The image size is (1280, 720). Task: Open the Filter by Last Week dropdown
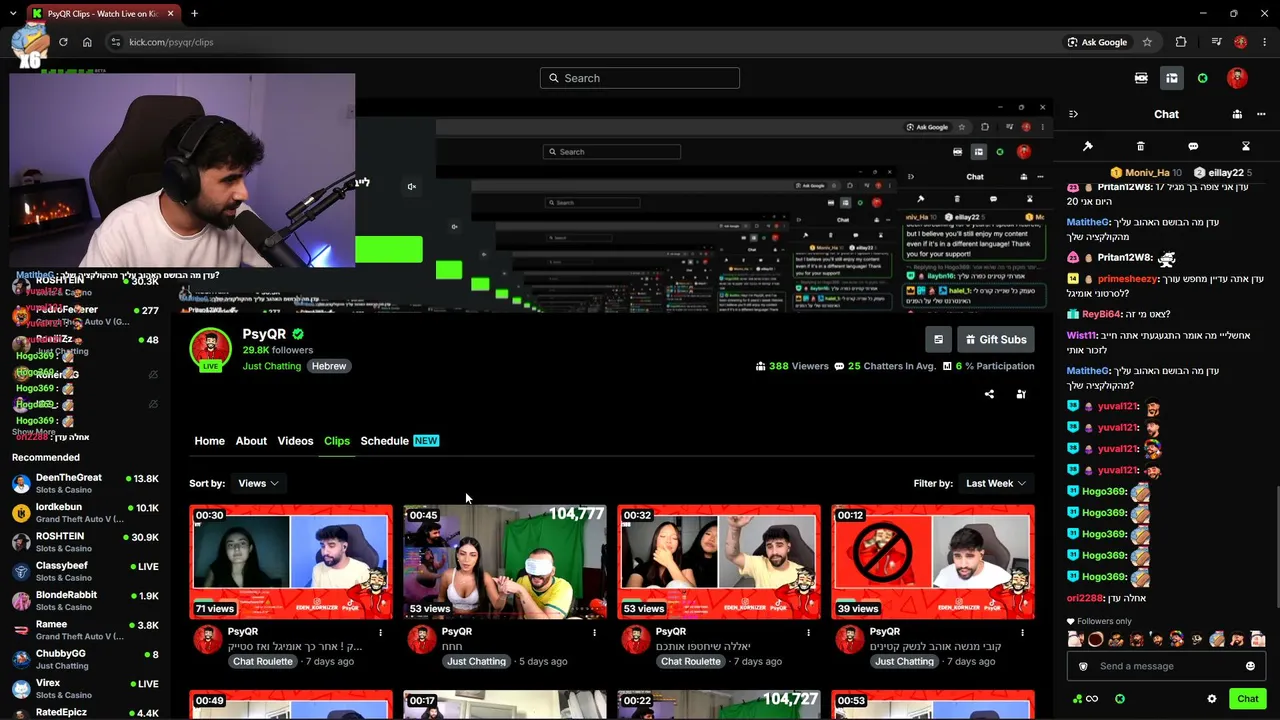pyautogui.click(x=995, y=483)
